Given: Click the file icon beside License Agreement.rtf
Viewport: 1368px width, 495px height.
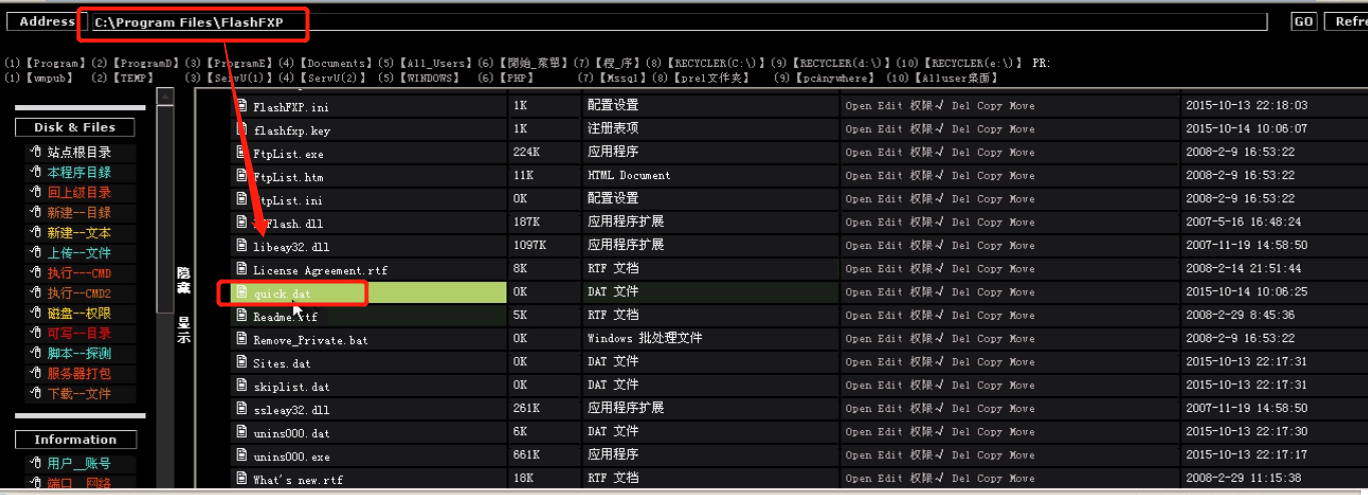Looking at the screenshot, I should pyautogui.click(x=240, y=268).
